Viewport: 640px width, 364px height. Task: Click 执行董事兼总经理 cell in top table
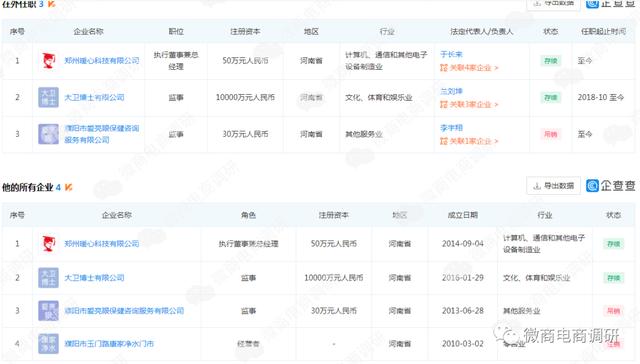click(176, 61)
